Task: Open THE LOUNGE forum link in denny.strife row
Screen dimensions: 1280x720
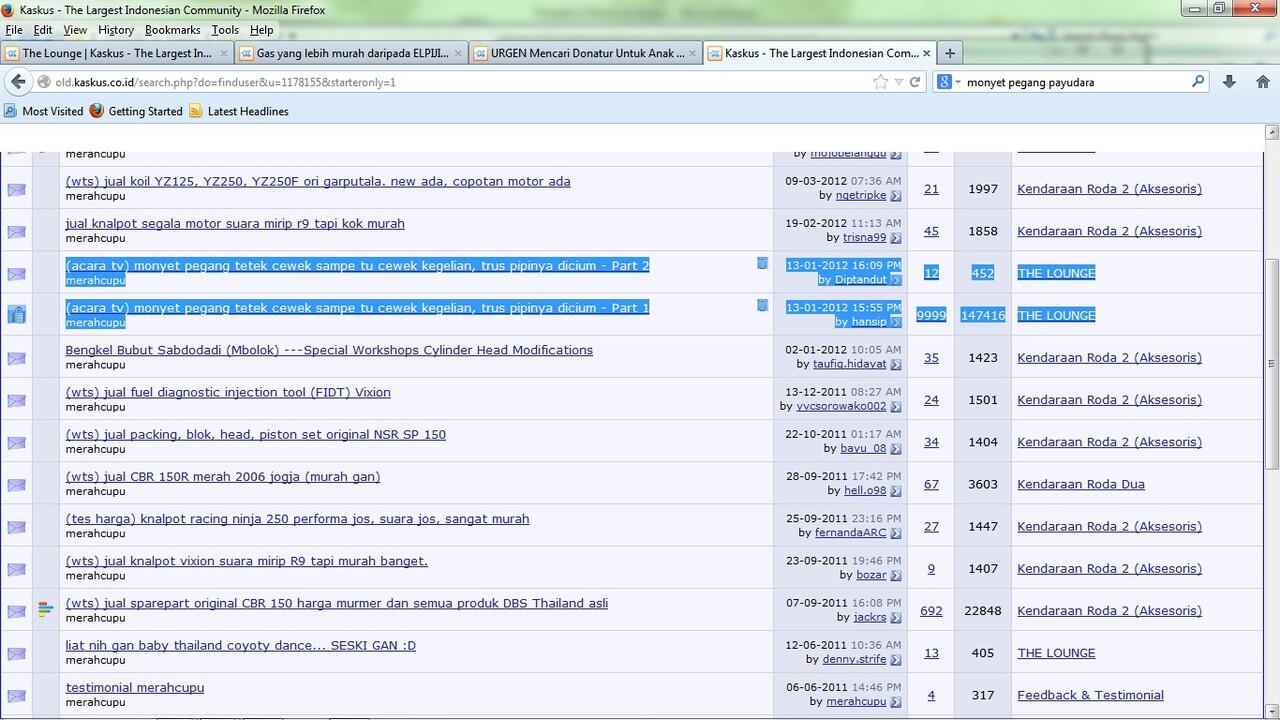Action: point(1056,653)
